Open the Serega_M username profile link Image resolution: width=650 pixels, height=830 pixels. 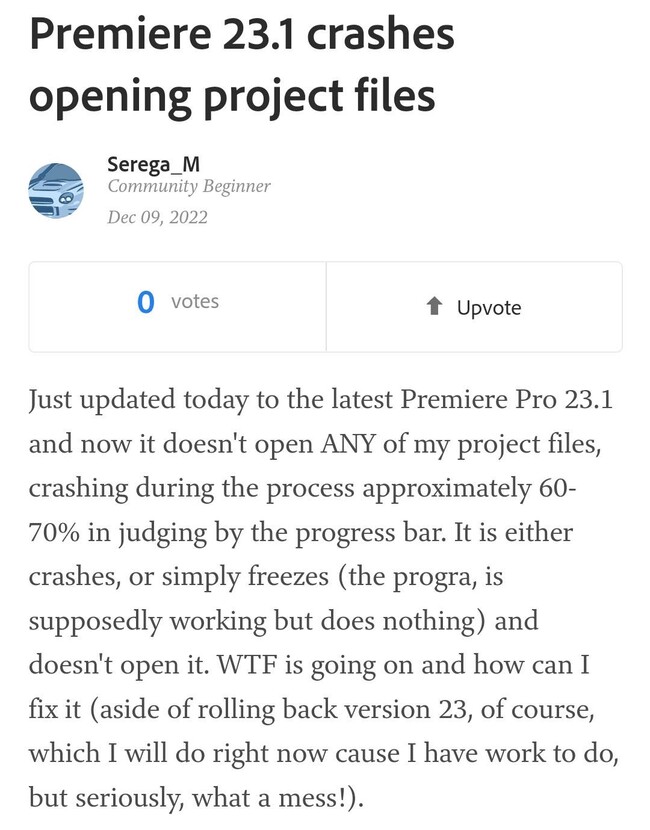pos(154,164)
